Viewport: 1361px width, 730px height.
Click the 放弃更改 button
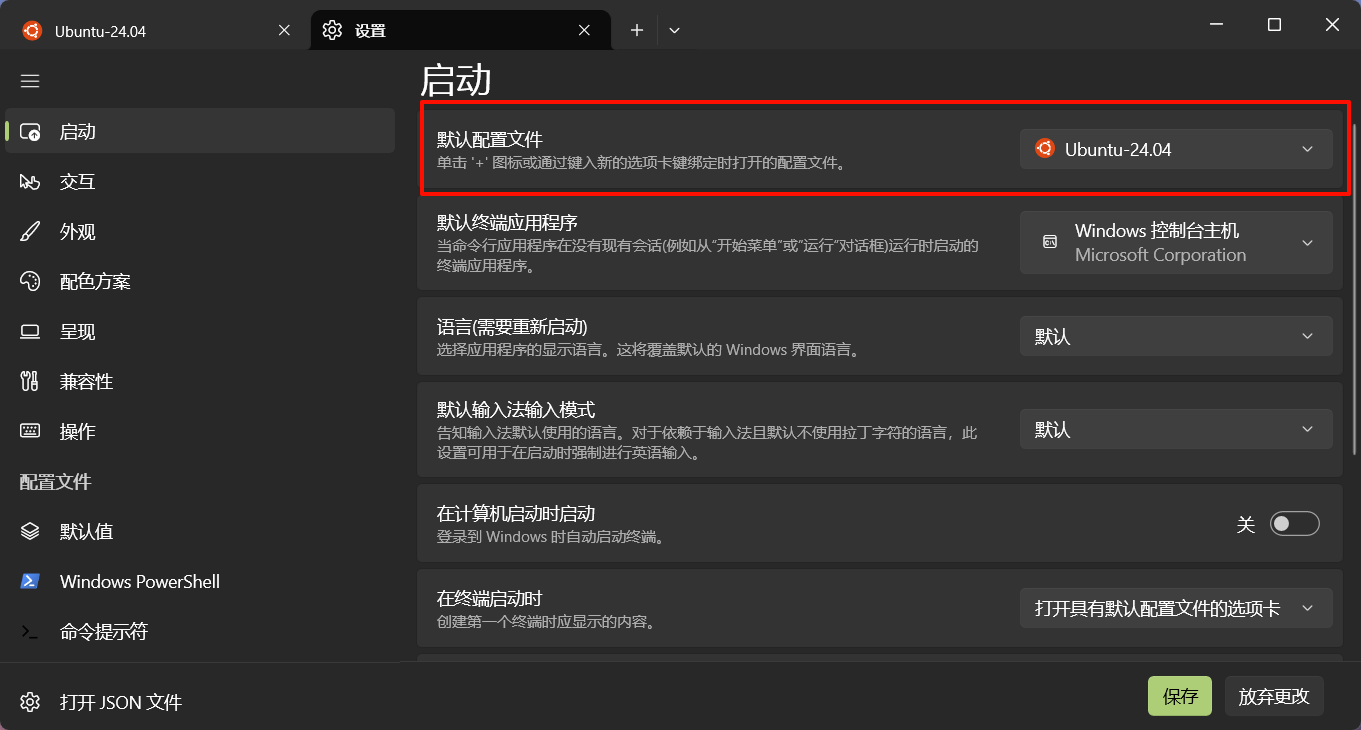pos(1273,697)
